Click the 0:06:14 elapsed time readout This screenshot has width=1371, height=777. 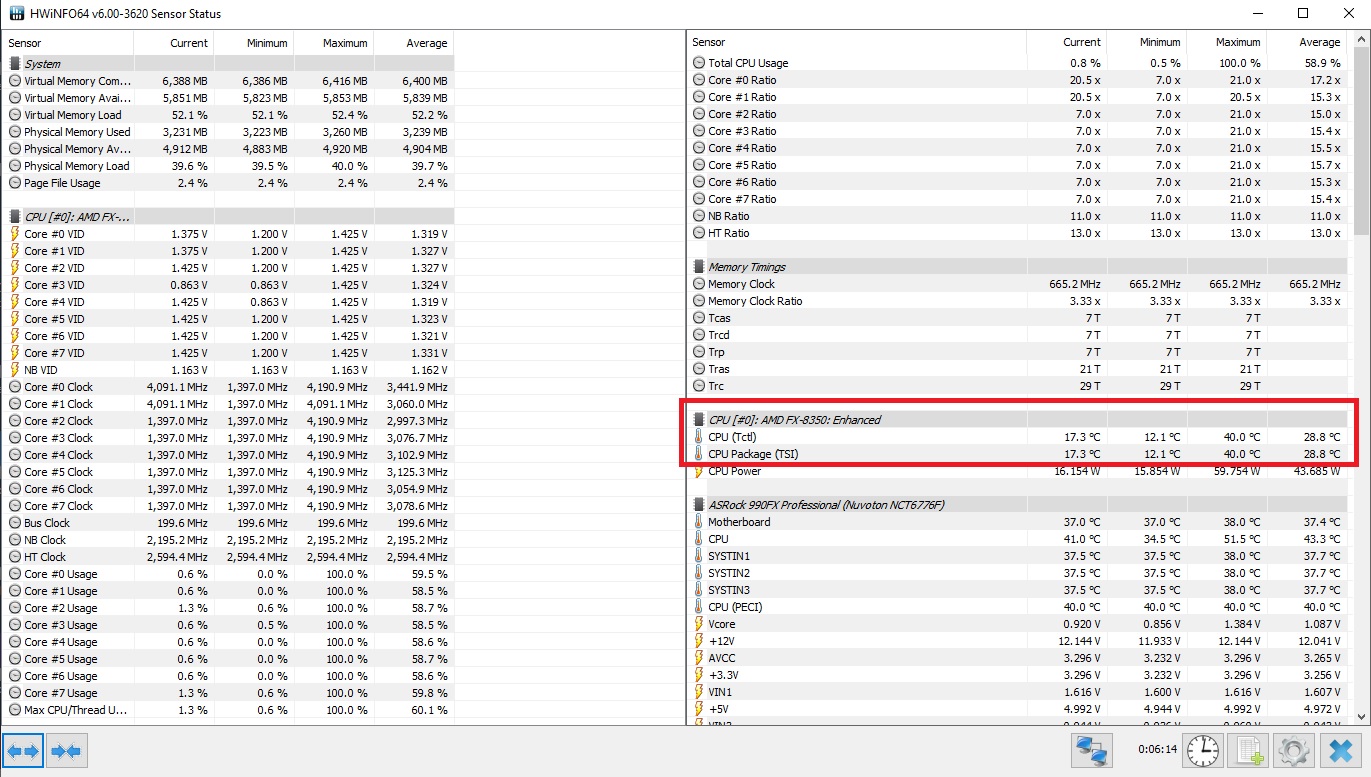pyautogui.click(x=1157, y=748)
